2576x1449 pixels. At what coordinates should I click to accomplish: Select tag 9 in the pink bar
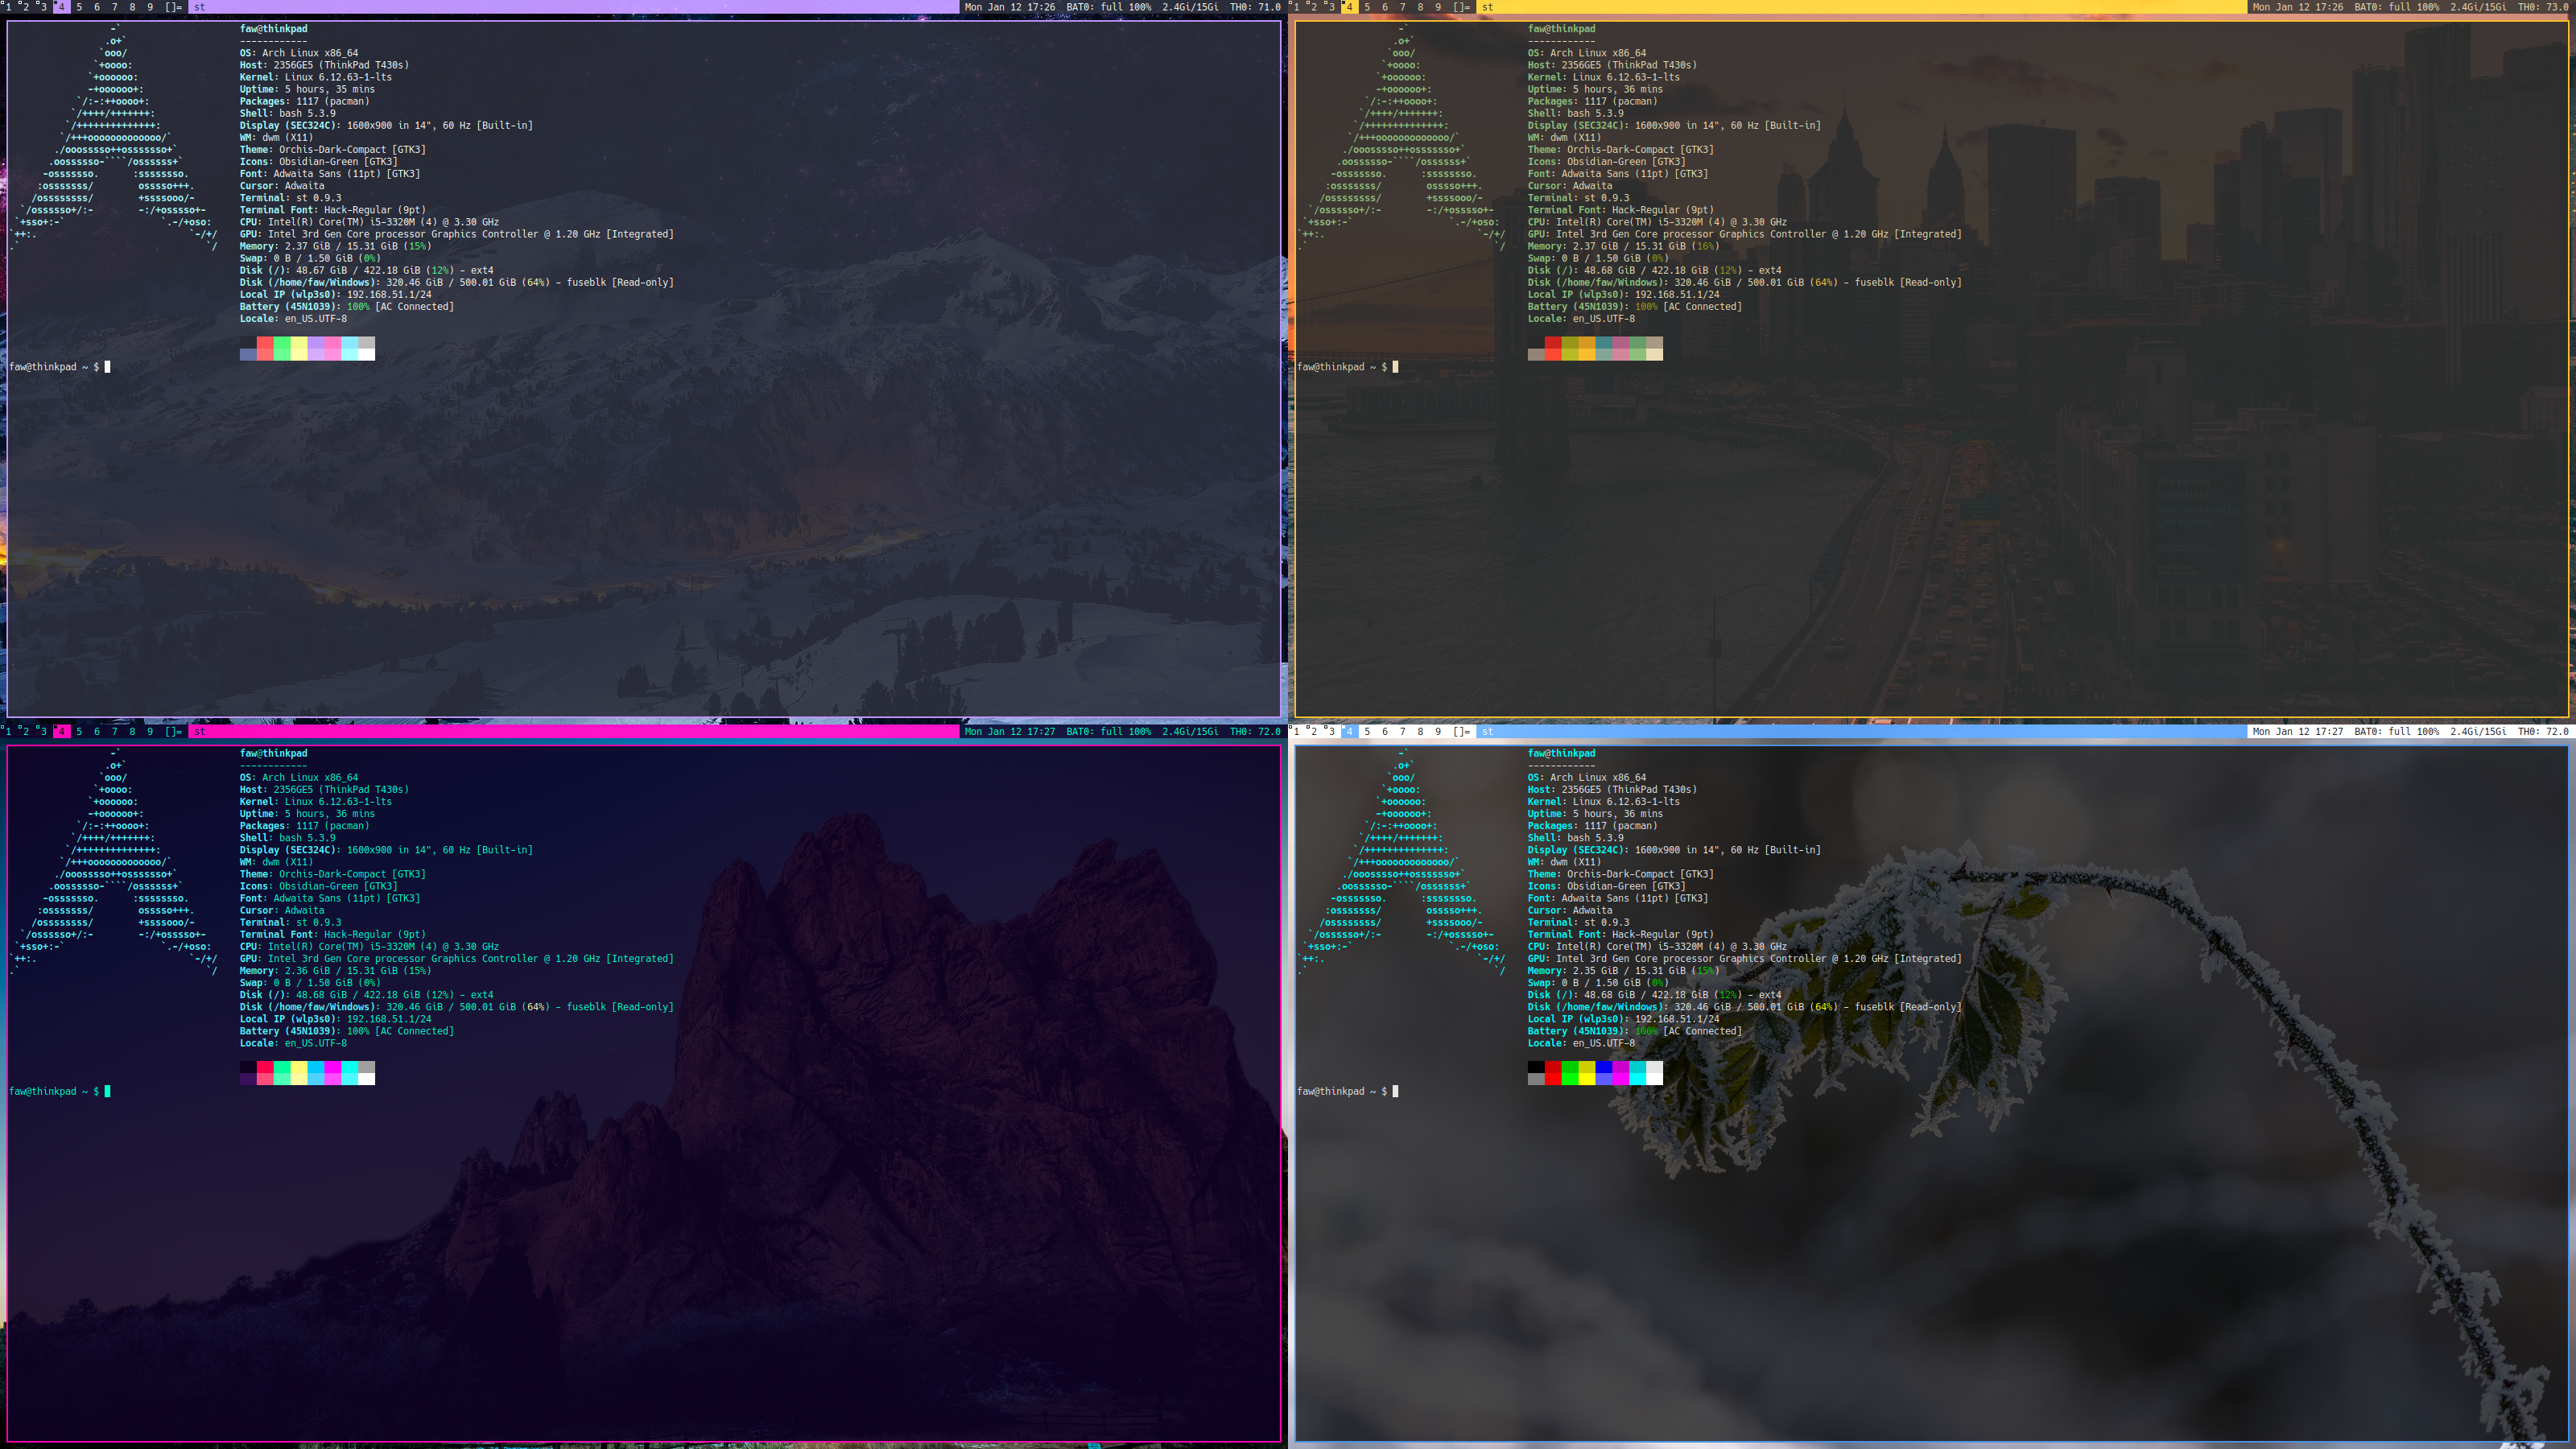tap(150, 731)
